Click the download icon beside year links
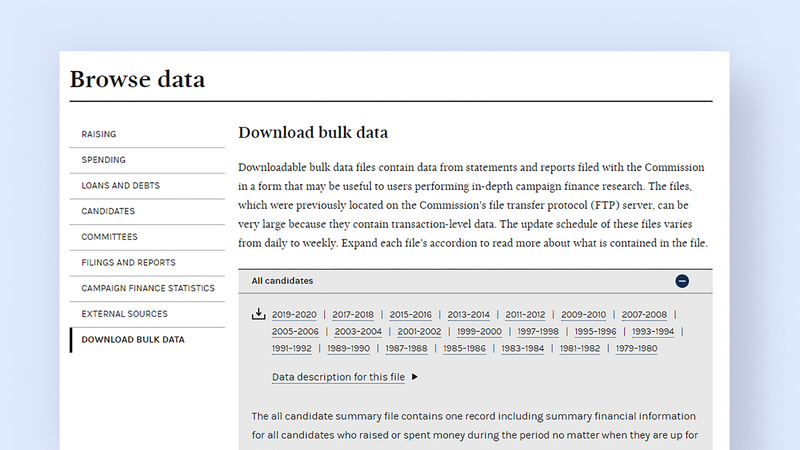 click(x=258, y=314)
